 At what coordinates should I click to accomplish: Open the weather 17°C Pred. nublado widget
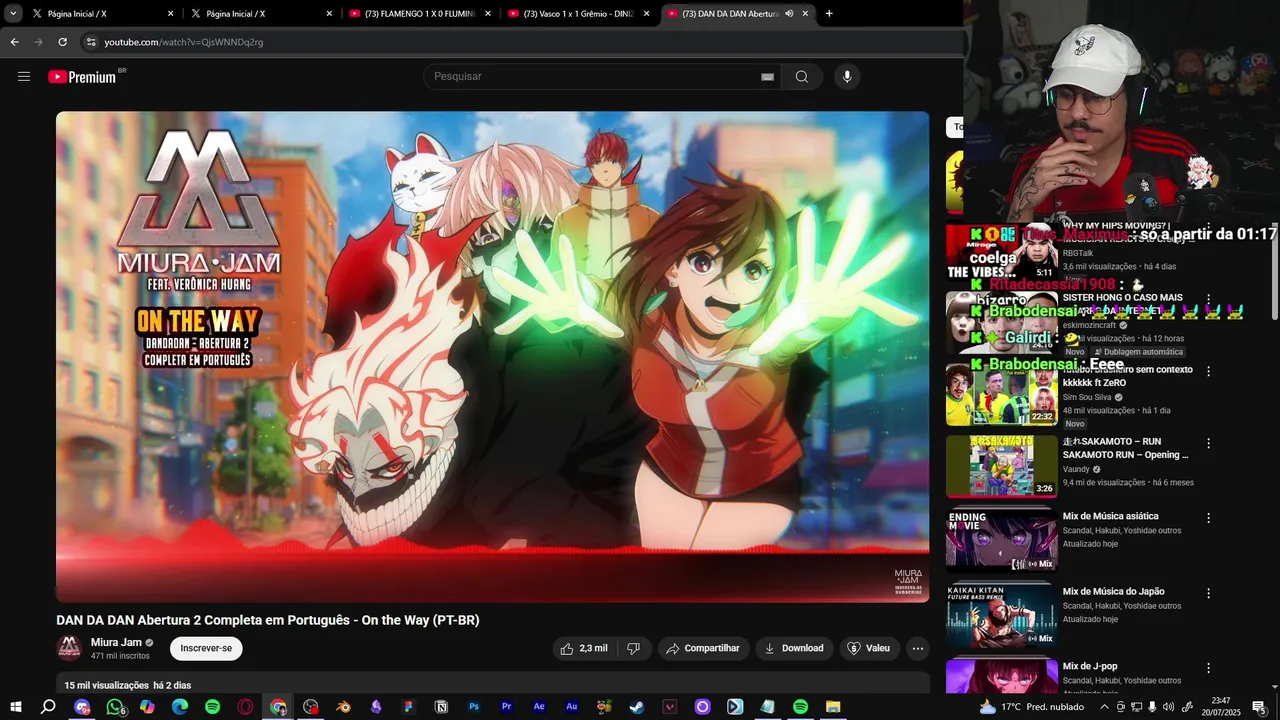(x=1033, y=707)
